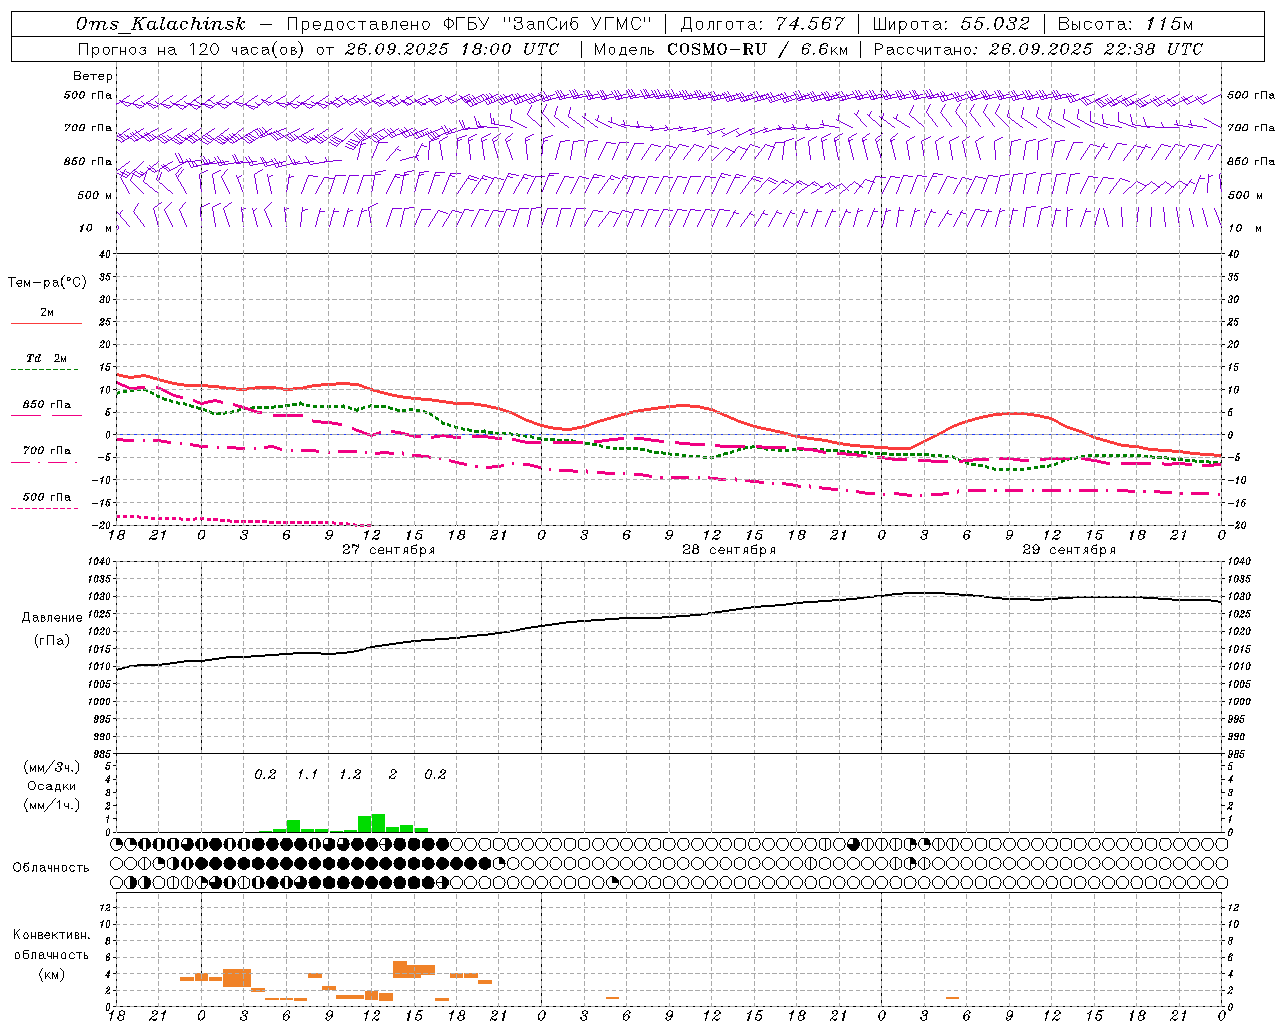This screenshot has height=1024, width=1280.
Task: Click the left 850 гПа wind level label
Action: coord(88,161)
